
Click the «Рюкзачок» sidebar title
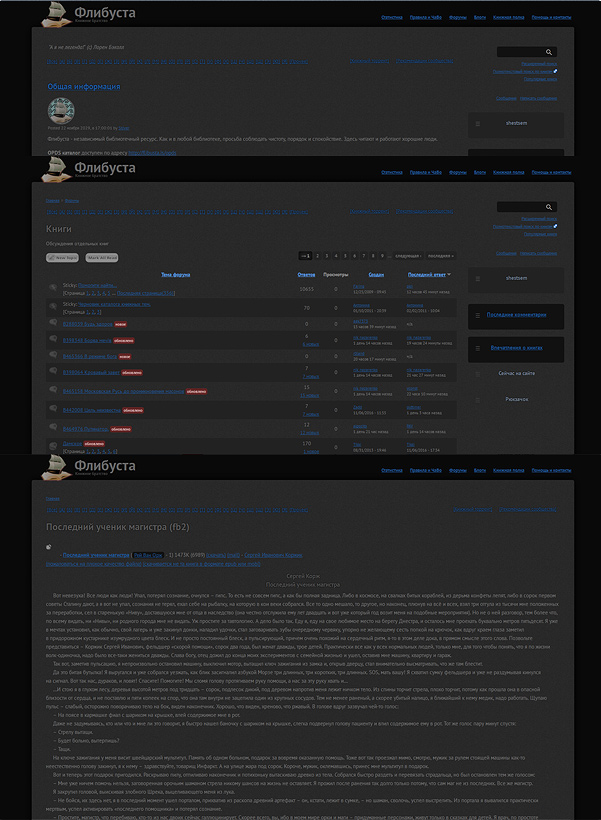(516, 400)
